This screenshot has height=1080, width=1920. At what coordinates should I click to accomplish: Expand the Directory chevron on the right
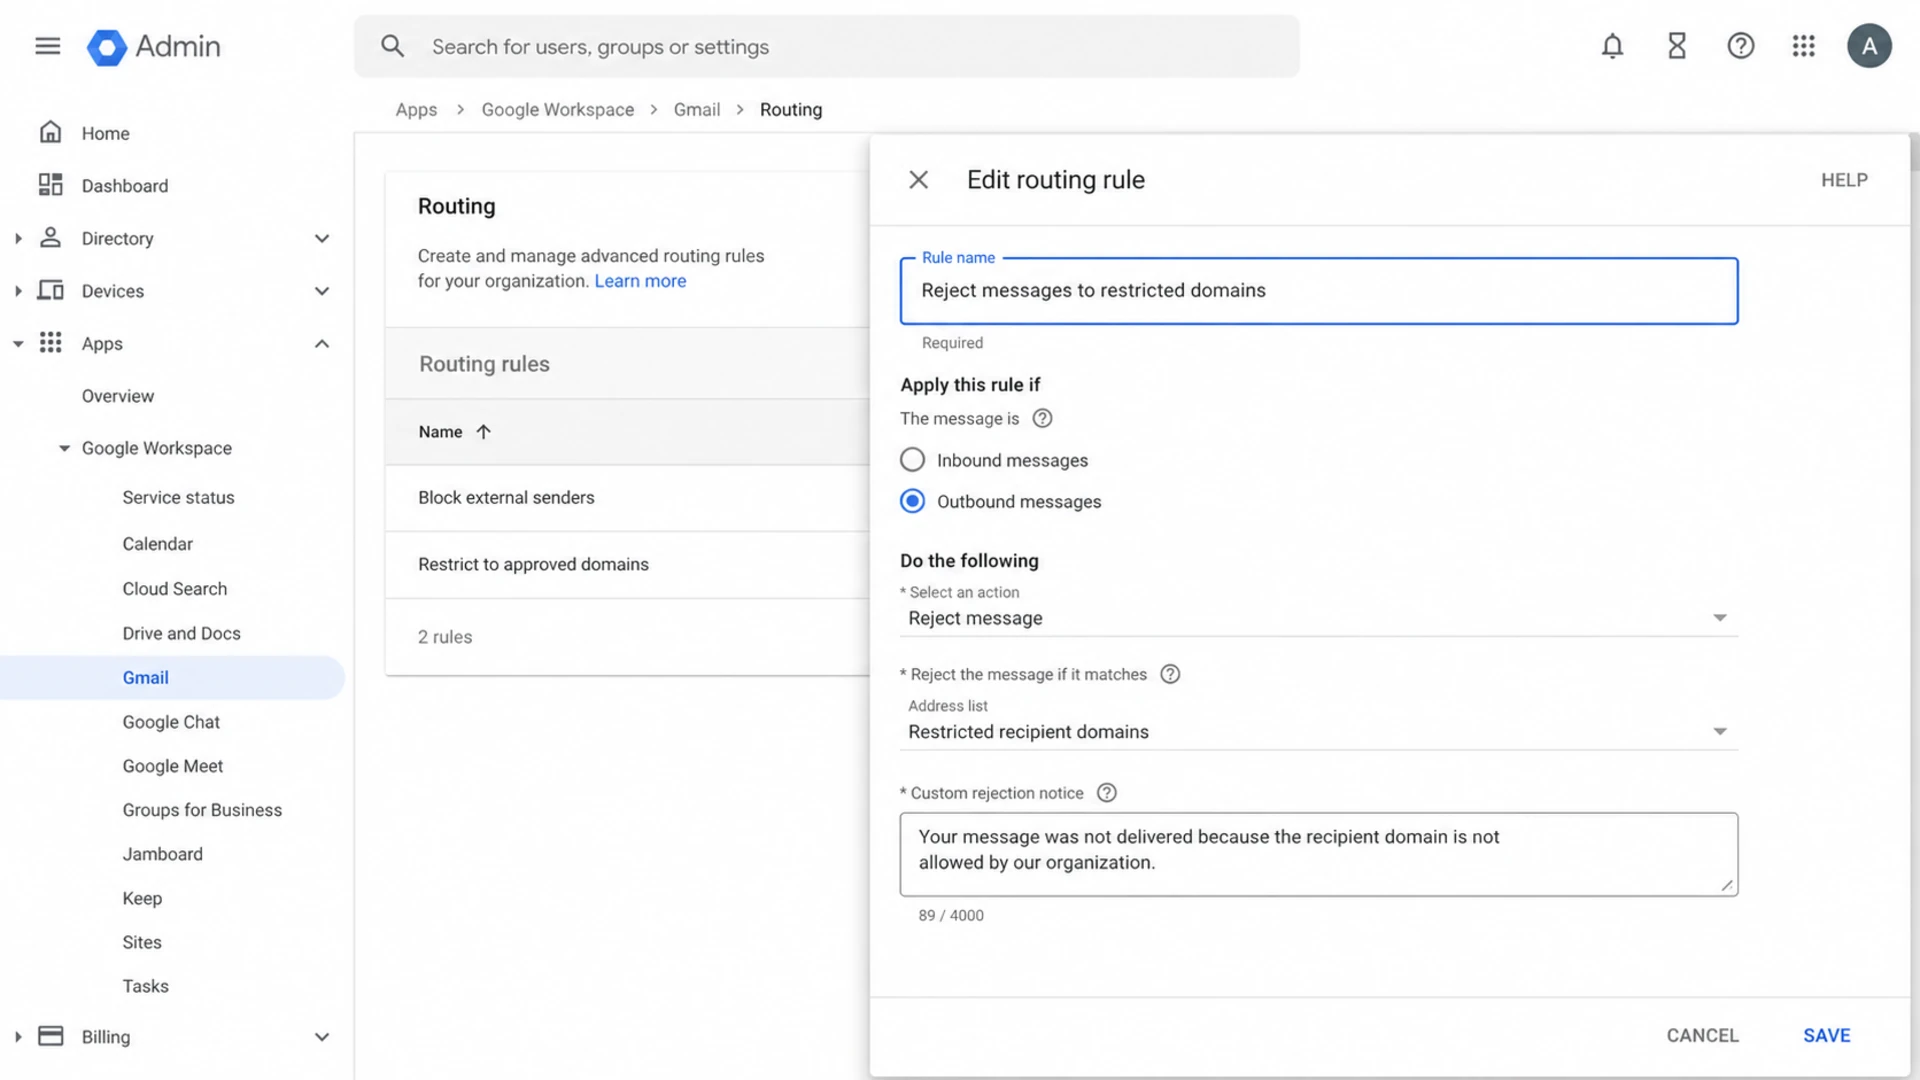(x=322, y=238)
